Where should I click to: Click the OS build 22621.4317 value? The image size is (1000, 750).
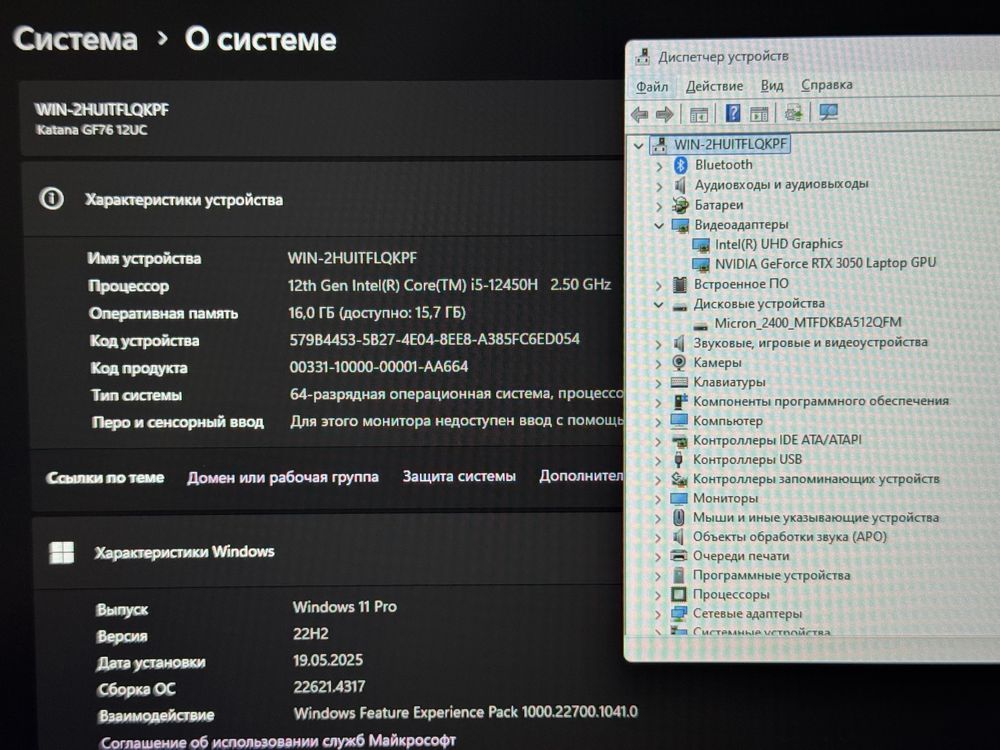tap(329, 687)
